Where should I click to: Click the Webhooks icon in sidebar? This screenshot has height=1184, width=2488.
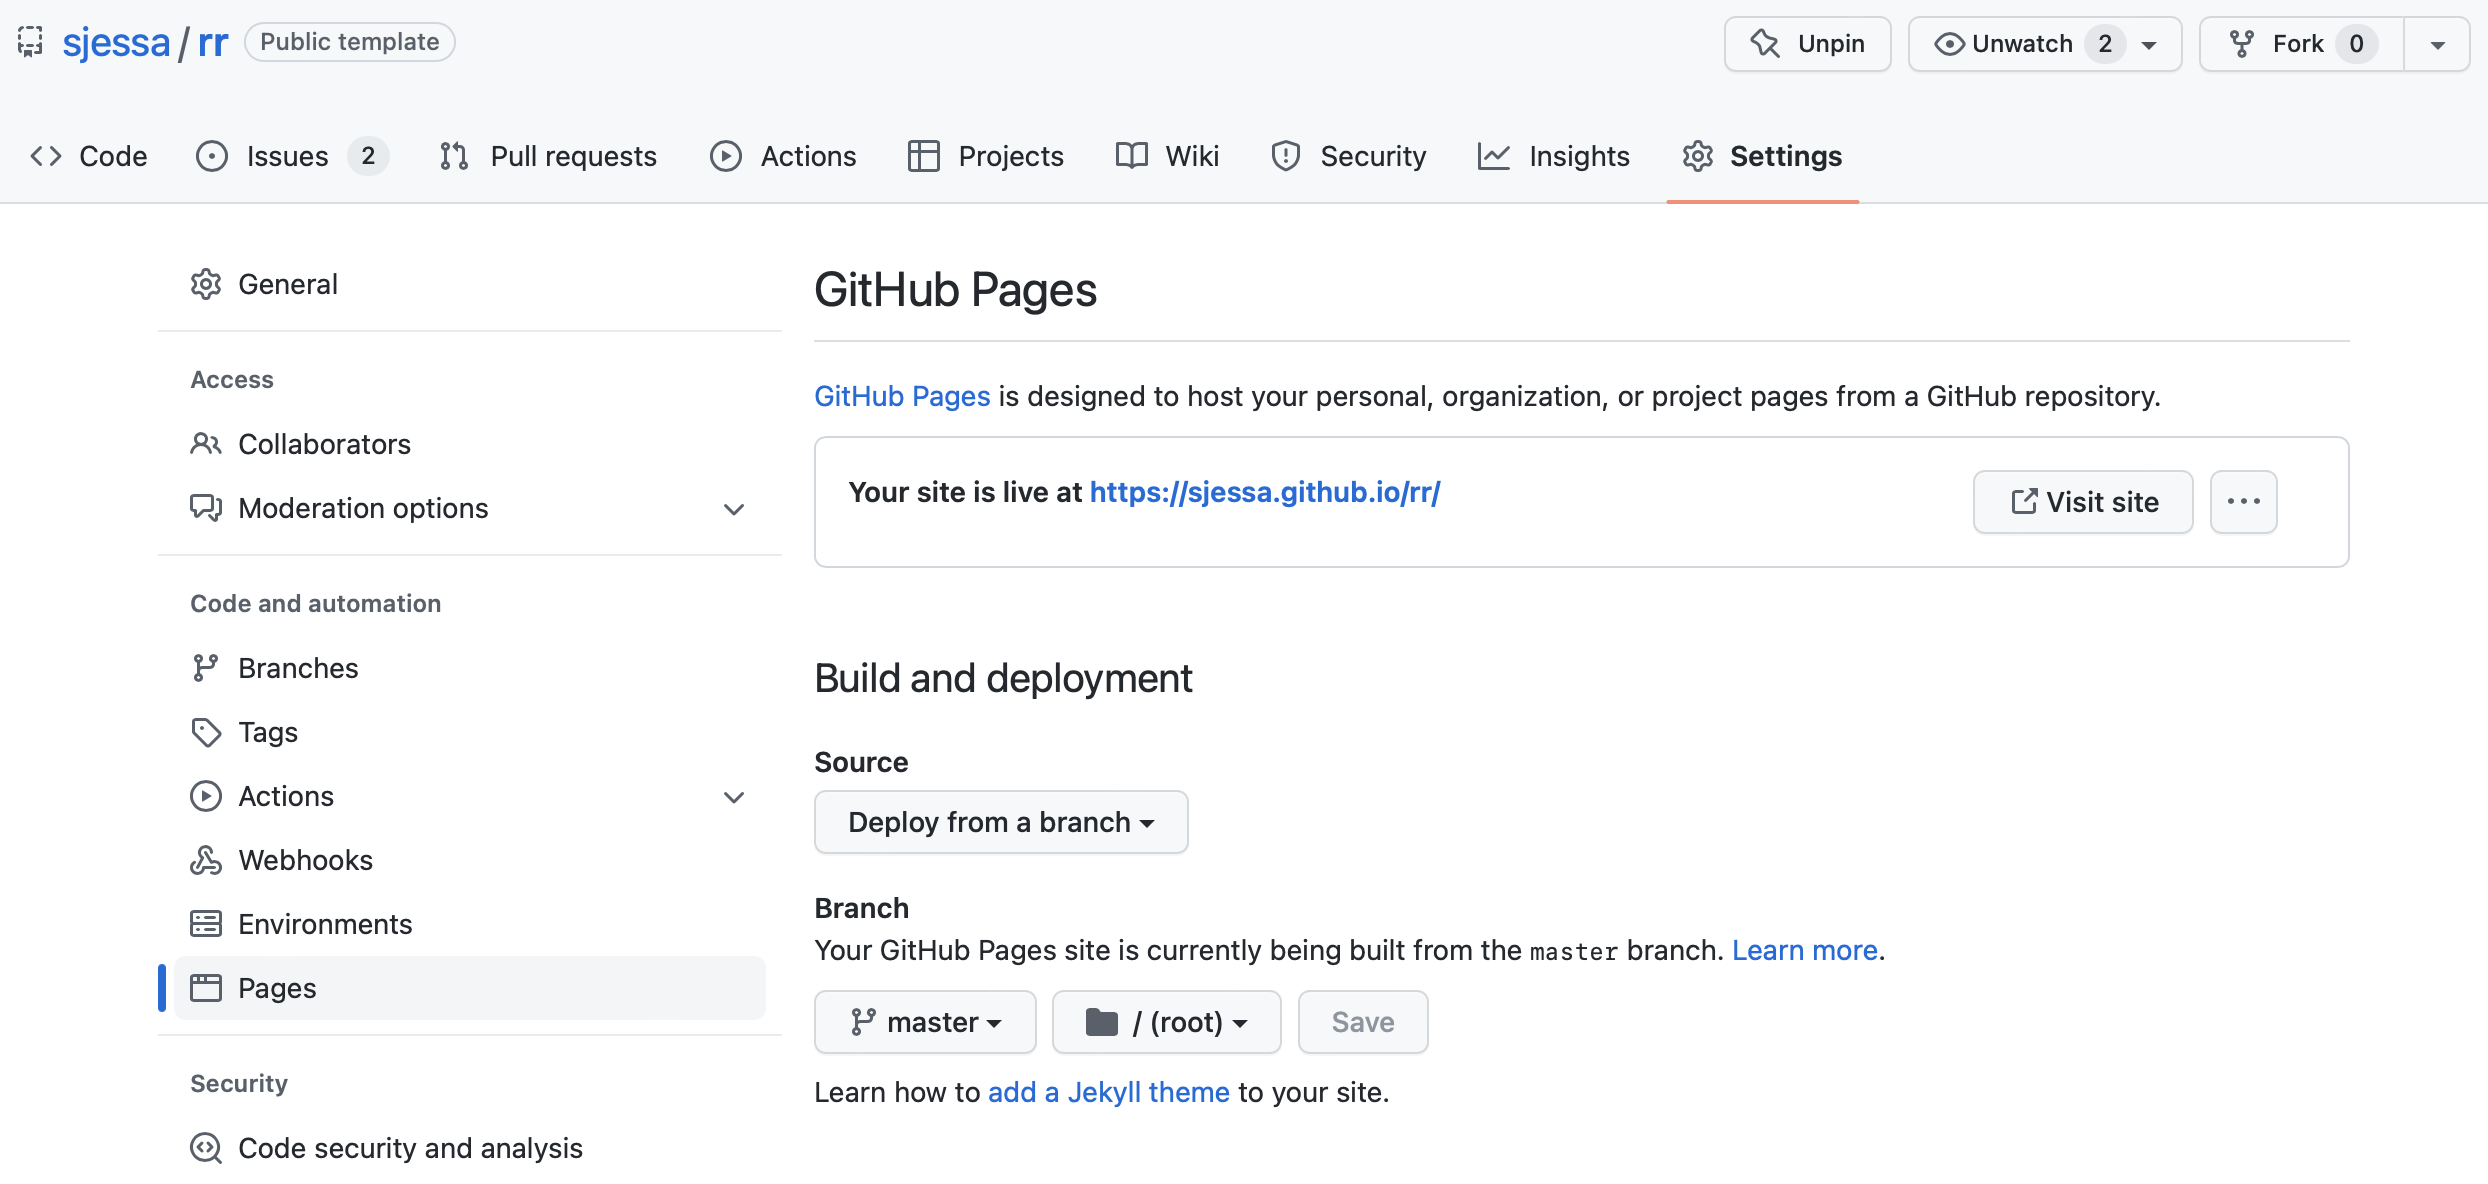(206, 860)
